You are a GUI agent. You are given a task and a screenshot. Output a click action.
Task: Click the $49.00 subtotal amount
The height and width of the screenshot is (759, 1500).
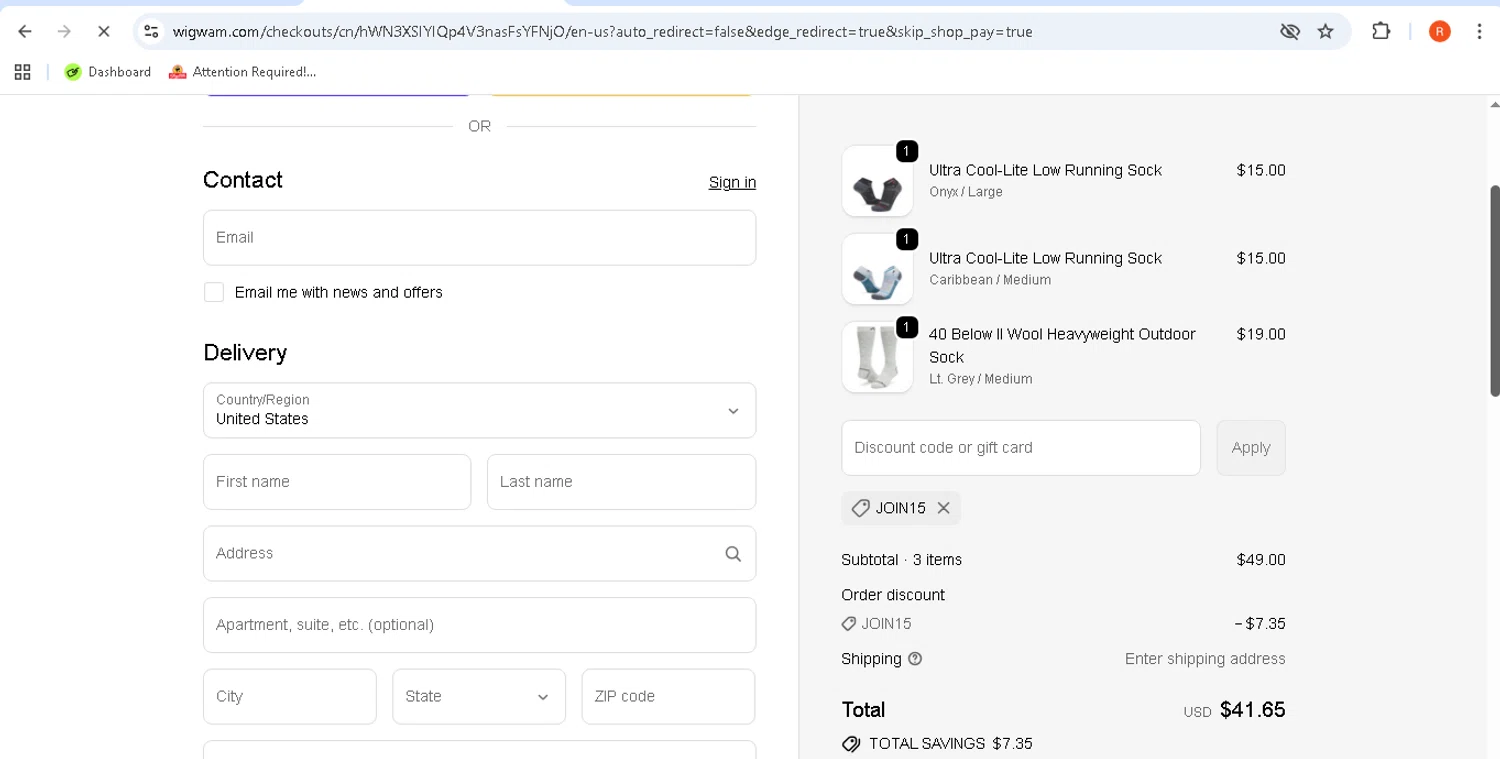click(1261, 560)
